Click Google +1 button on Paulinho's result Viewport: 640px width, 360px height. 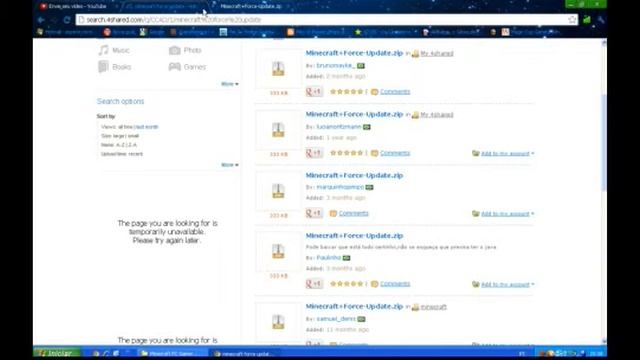pyautogui.click(x=314, y=284)
